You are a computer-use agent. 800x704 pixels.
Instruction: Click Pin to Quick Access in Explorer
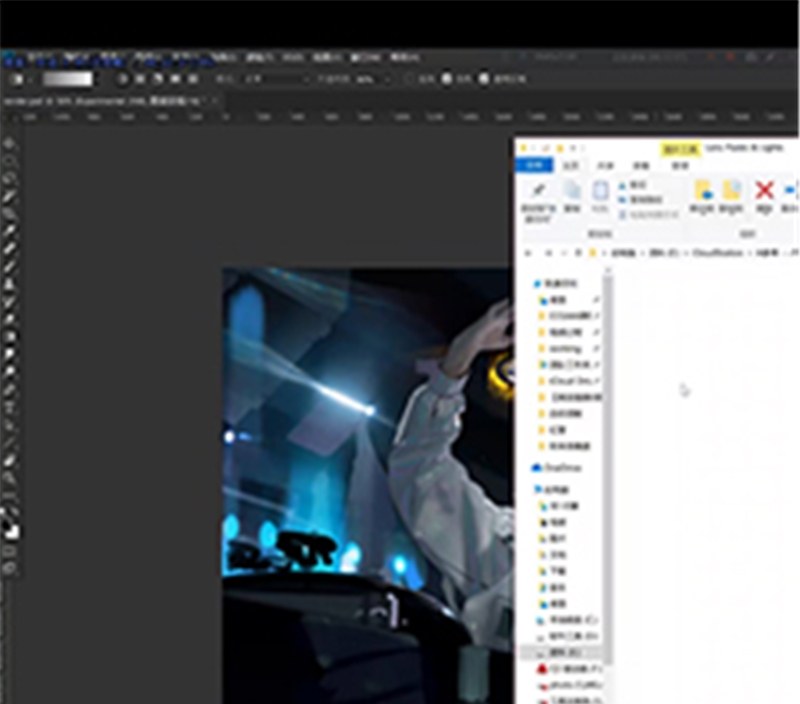coord(538,202)
